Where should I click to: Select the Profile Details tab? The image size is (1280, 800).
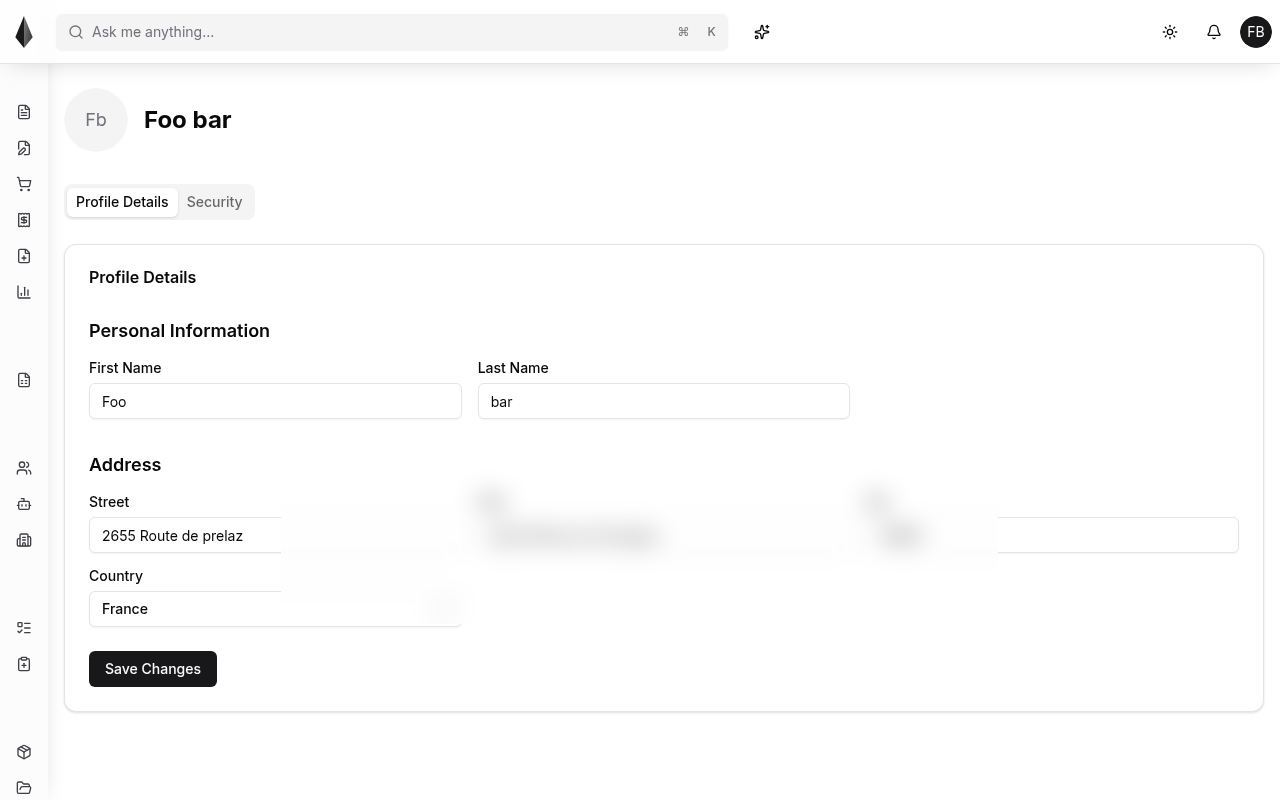[x=122, y=202]
